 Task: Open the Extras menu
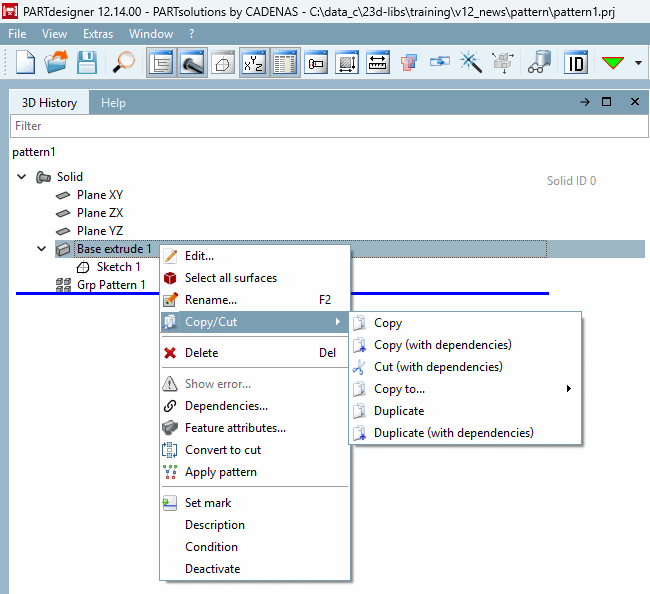click(98, 34)
